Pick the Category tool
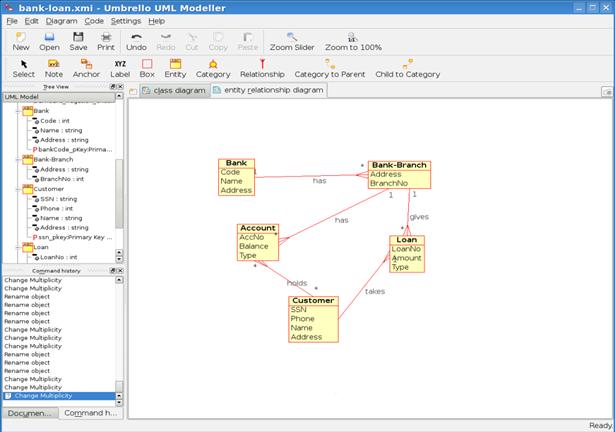Viewport: 615px width, 432px height. coord(213,68)
